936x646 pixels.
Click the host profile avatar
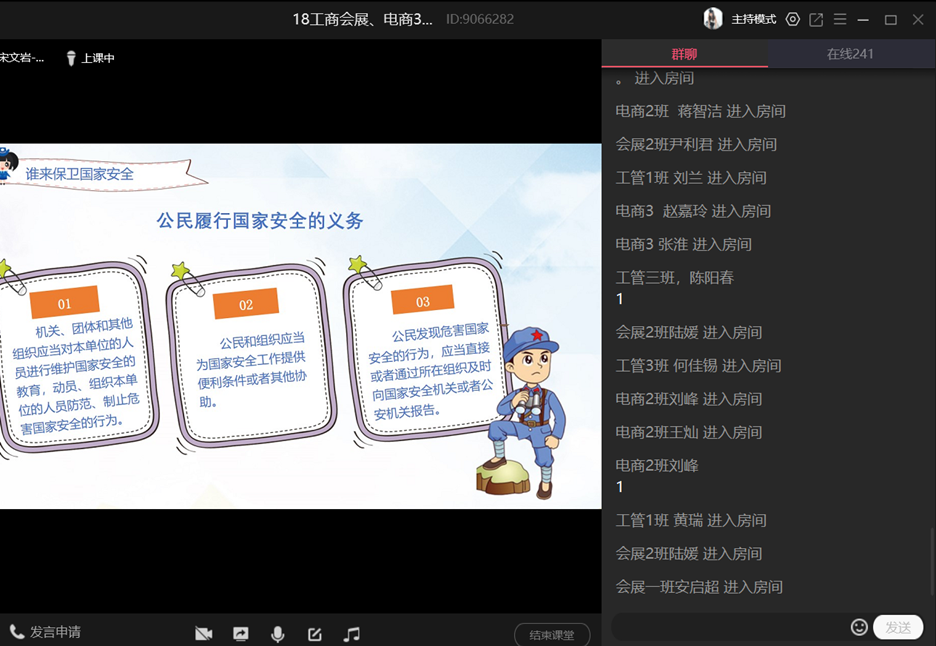click(x=713, y=19)
